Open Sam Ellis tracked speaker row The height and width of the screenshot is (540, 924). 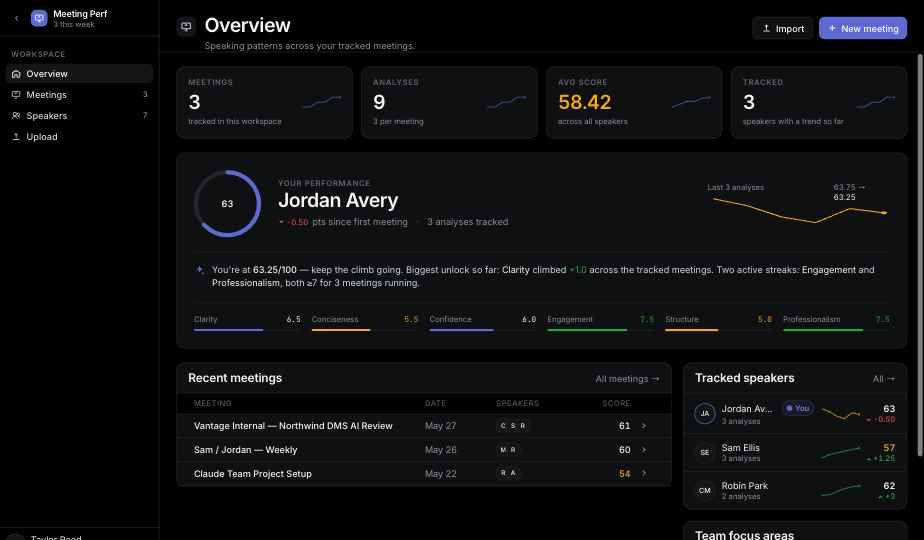click(x=795, y=453)
